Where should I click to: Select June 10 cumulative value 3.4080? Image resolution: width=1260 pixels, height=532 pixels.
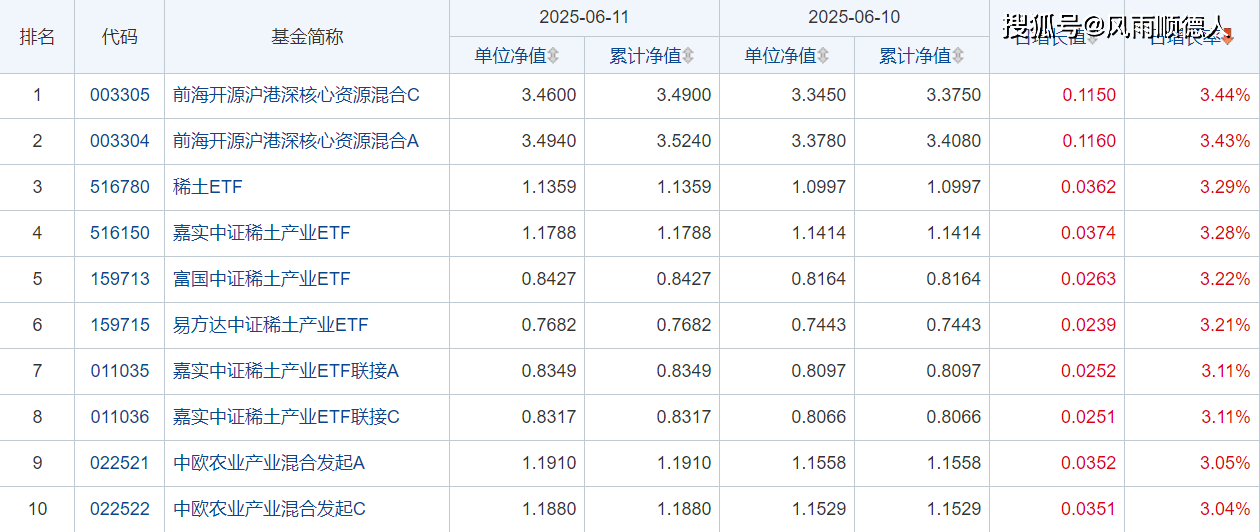[x=954, y=142]
